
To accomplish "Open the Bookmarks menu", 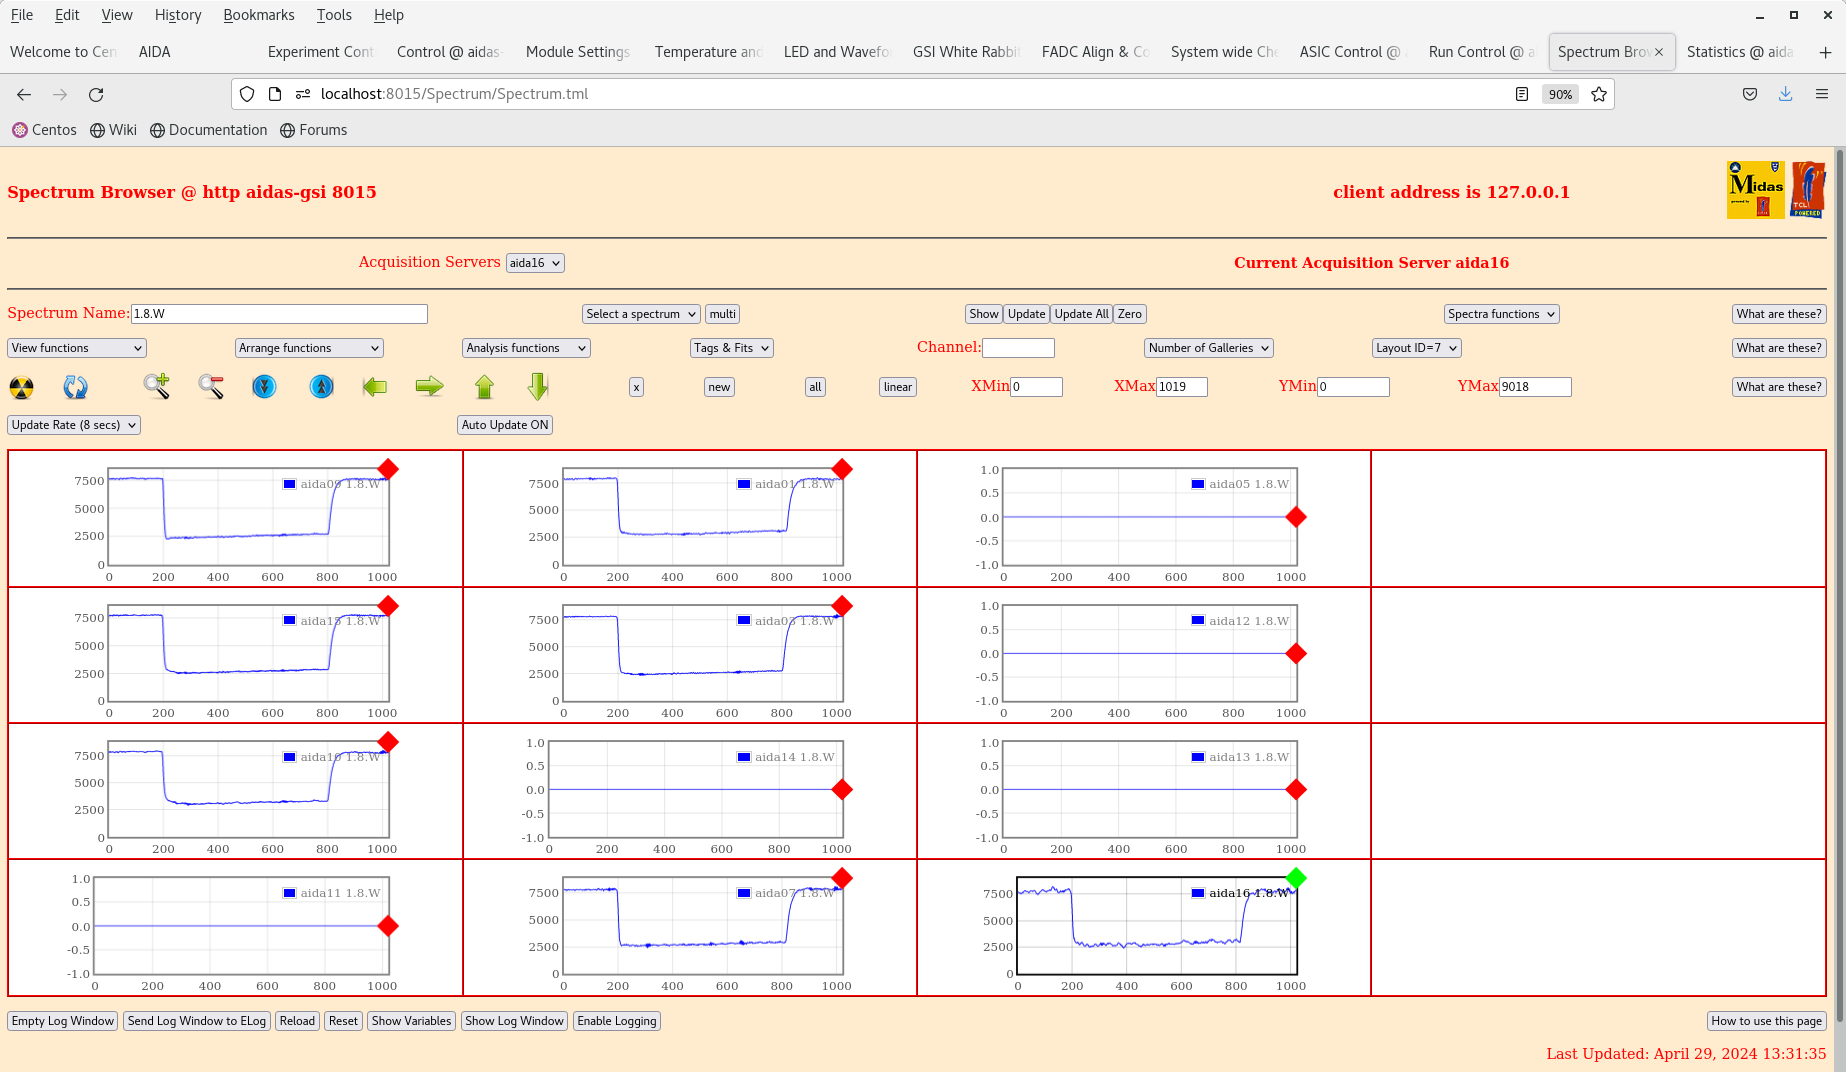I will click(258, 15).
